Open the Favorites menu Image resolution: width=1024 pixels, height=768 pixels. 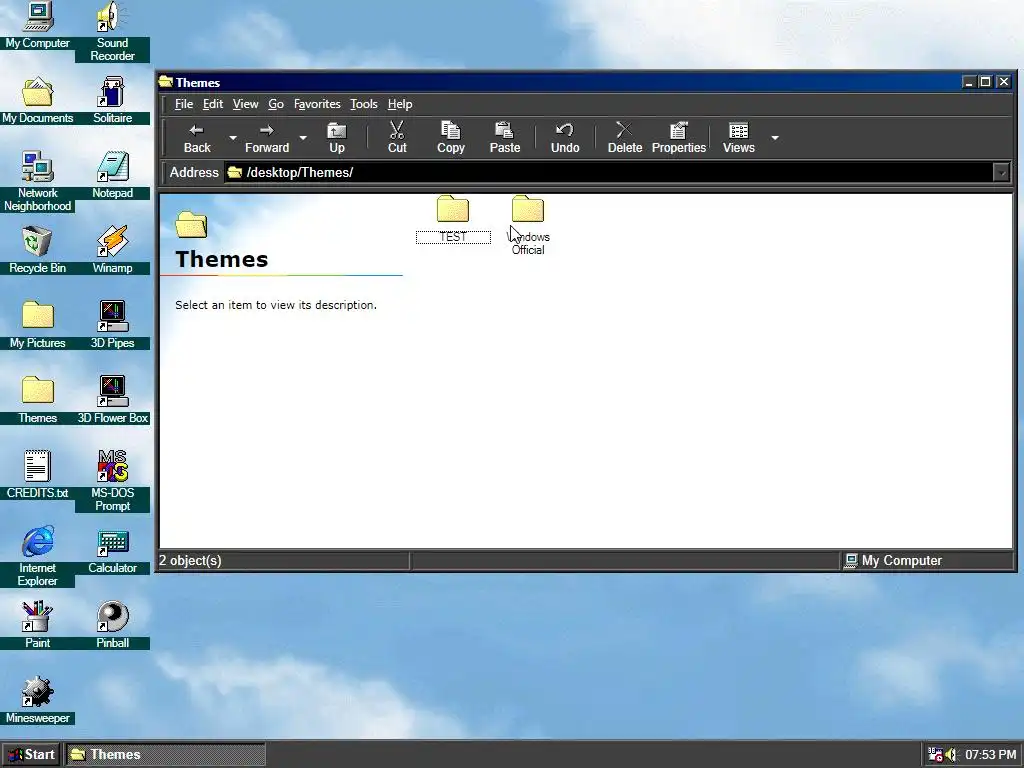tap(317, 104)
